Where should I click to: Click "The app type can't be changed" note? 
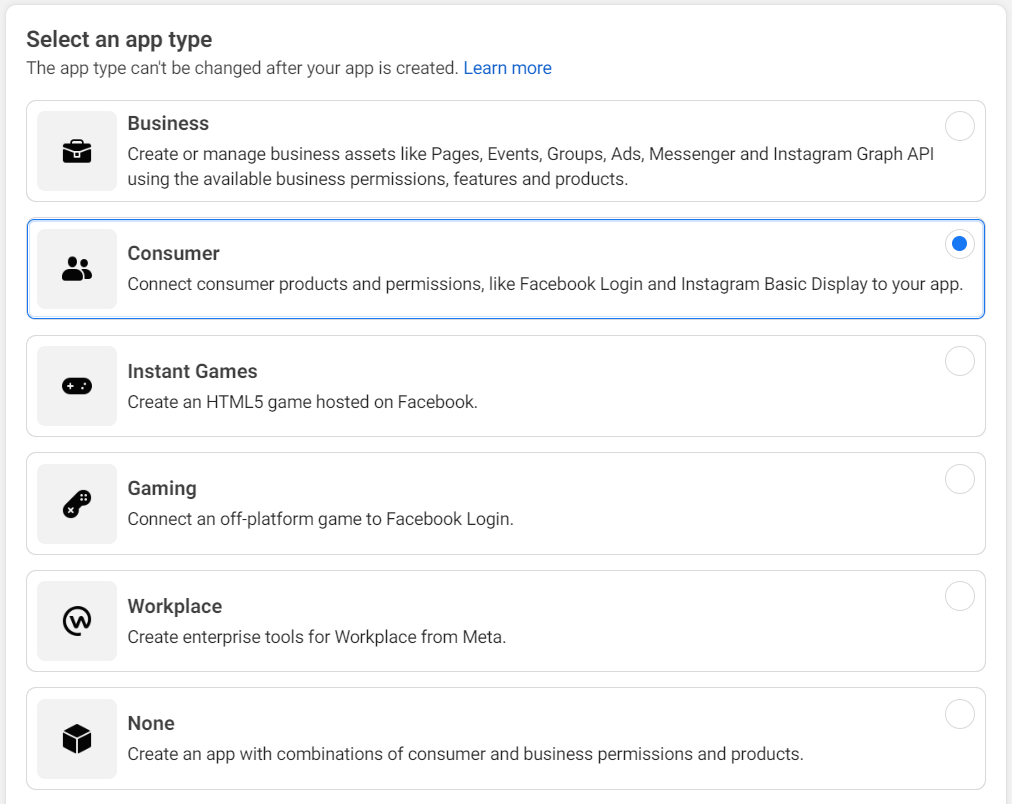[x=242, y=68]
